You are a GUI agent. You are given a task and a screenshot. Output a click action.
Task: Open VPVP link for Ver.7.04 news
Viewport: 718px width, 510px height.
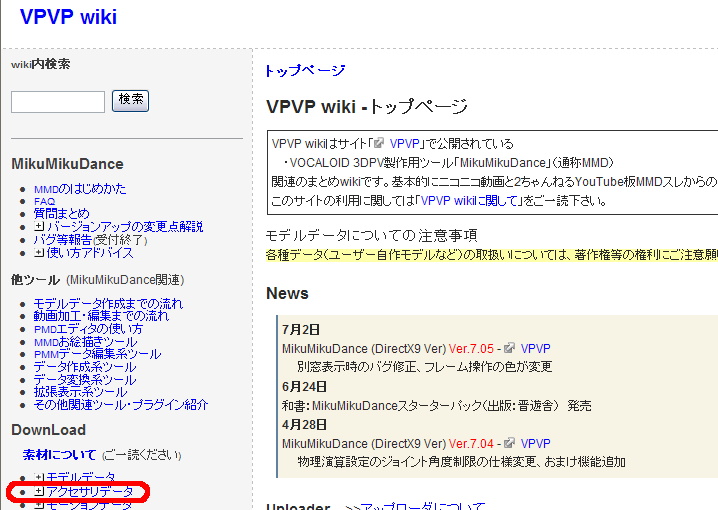535,444
